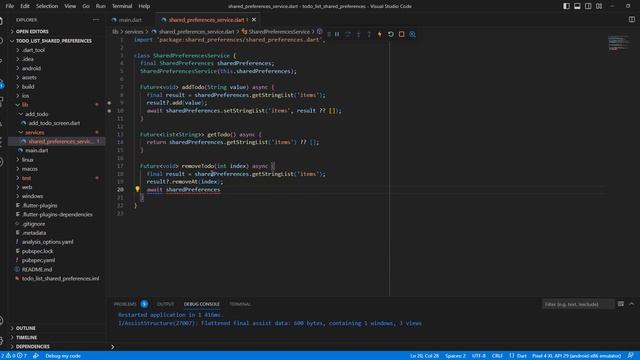Stop debugging with red square icon

[x=402, y=34]
